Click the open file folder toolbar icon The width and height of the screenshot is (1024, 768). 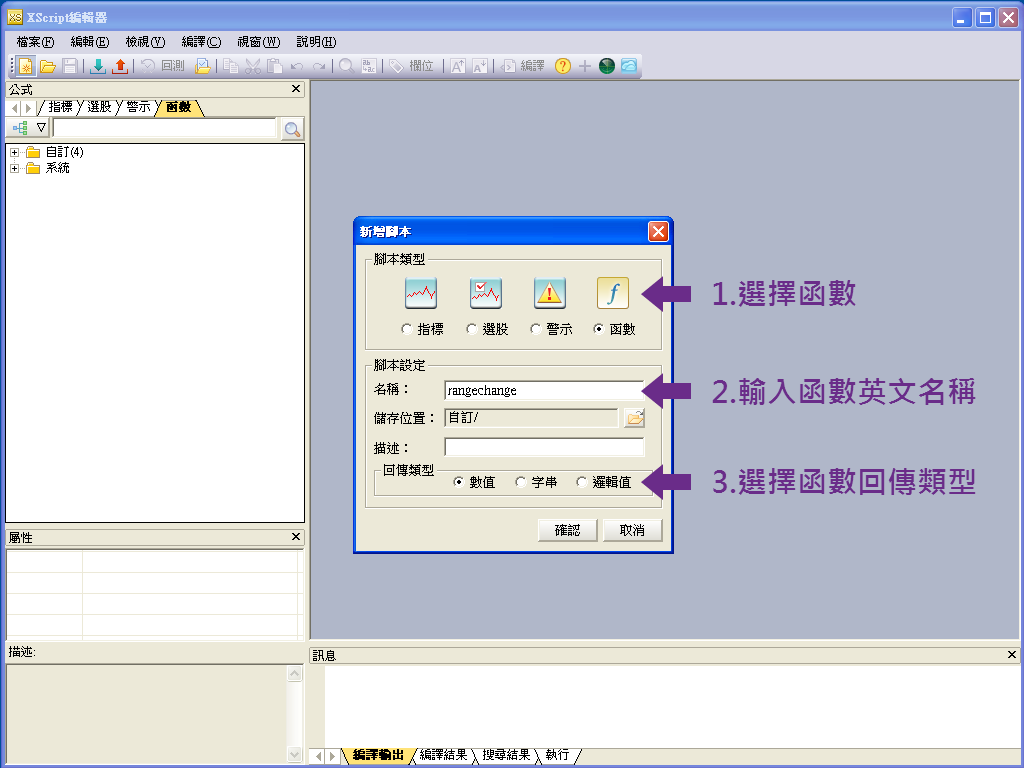click(48, 66)
